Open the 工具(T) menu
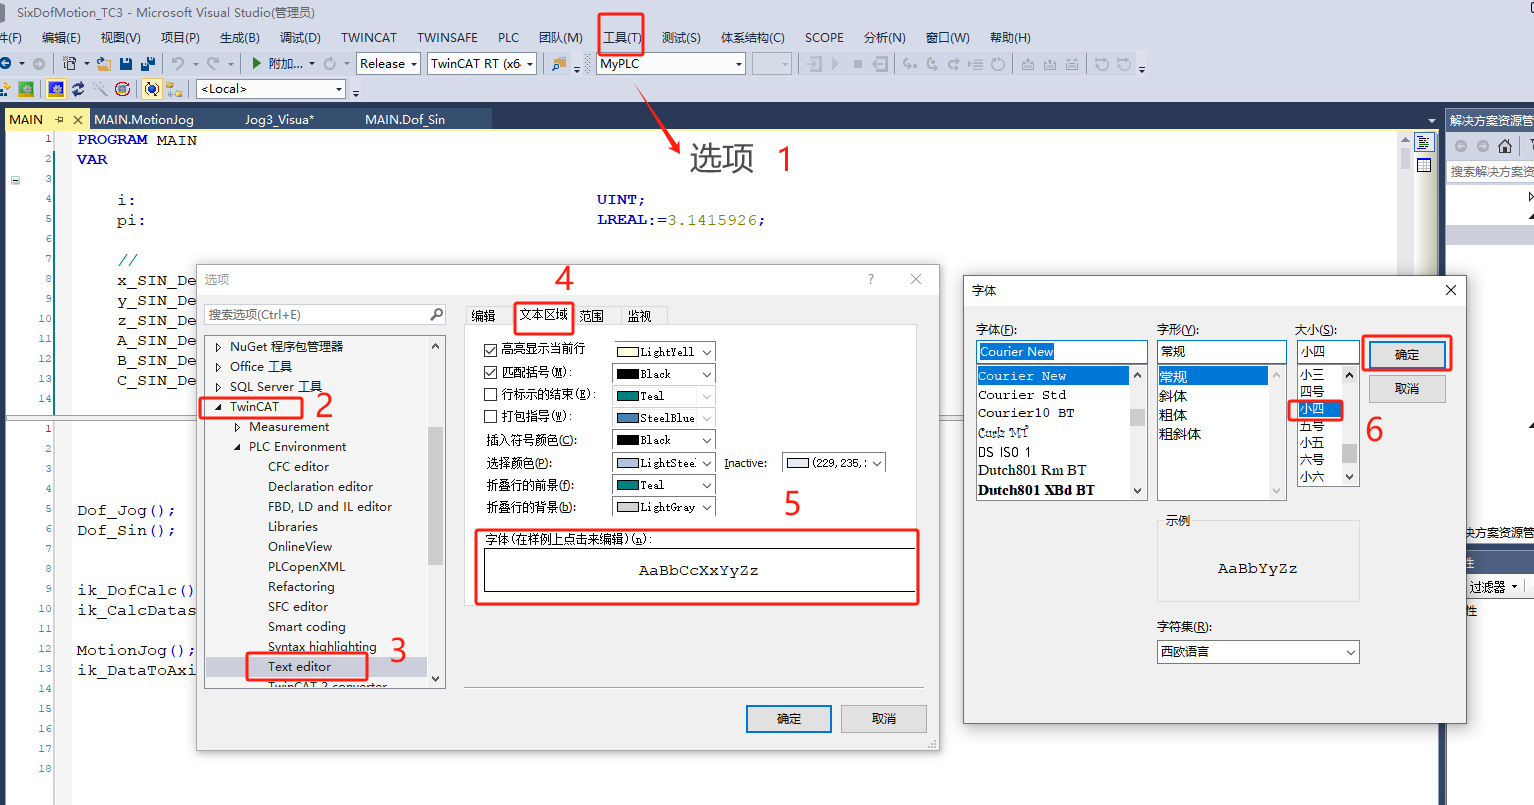 pyautogui.click(x=622, y=38)
